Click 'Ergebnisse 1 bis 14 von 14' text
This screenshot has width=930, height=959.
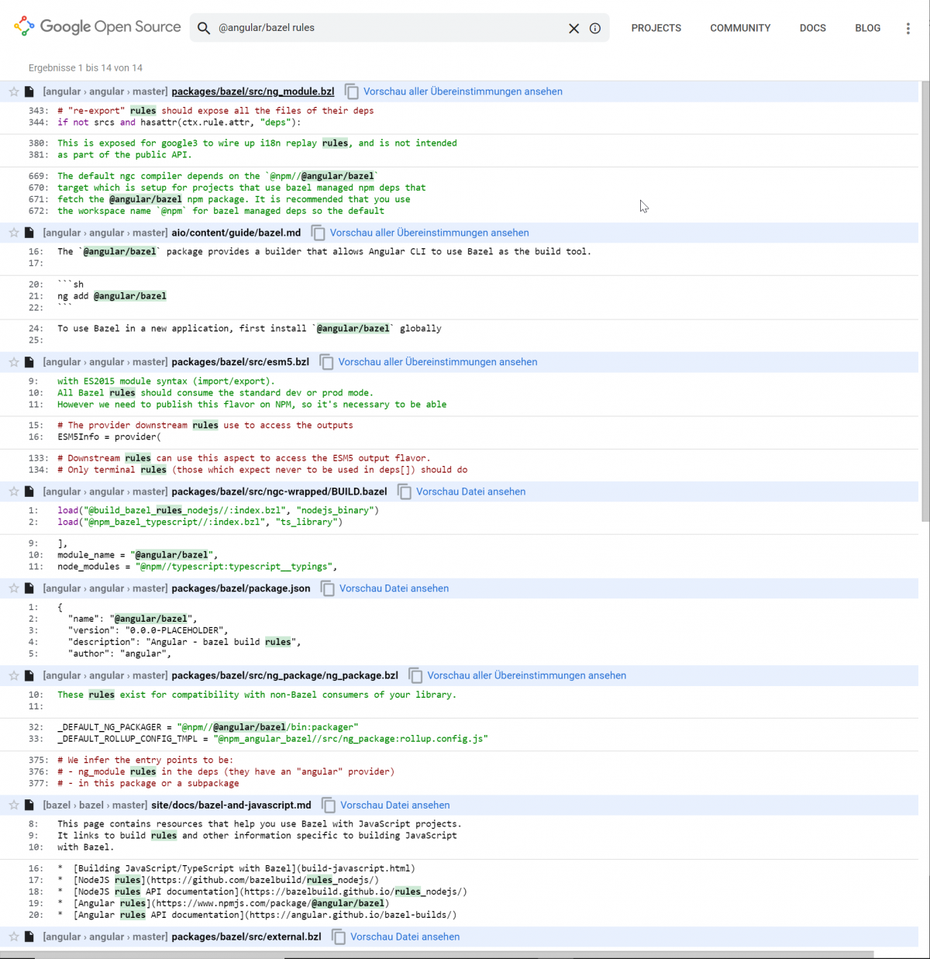click(86, 68)
